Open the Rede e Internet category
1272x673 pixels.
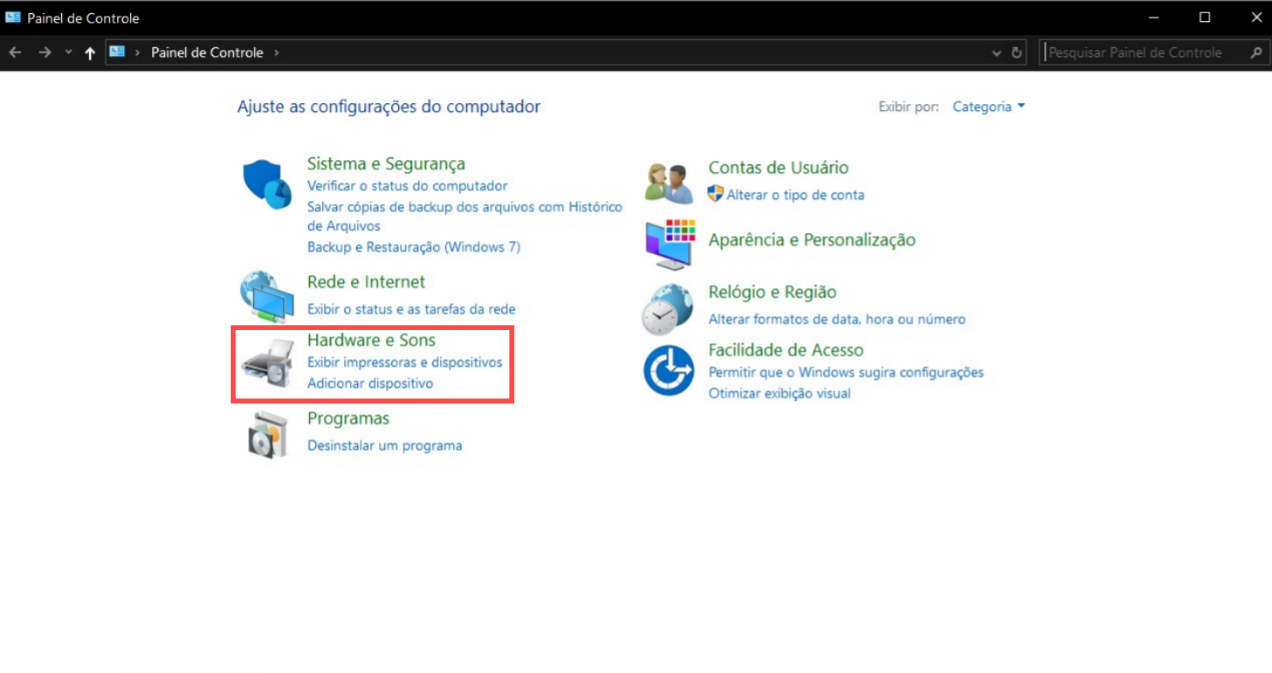pos(366,282)
